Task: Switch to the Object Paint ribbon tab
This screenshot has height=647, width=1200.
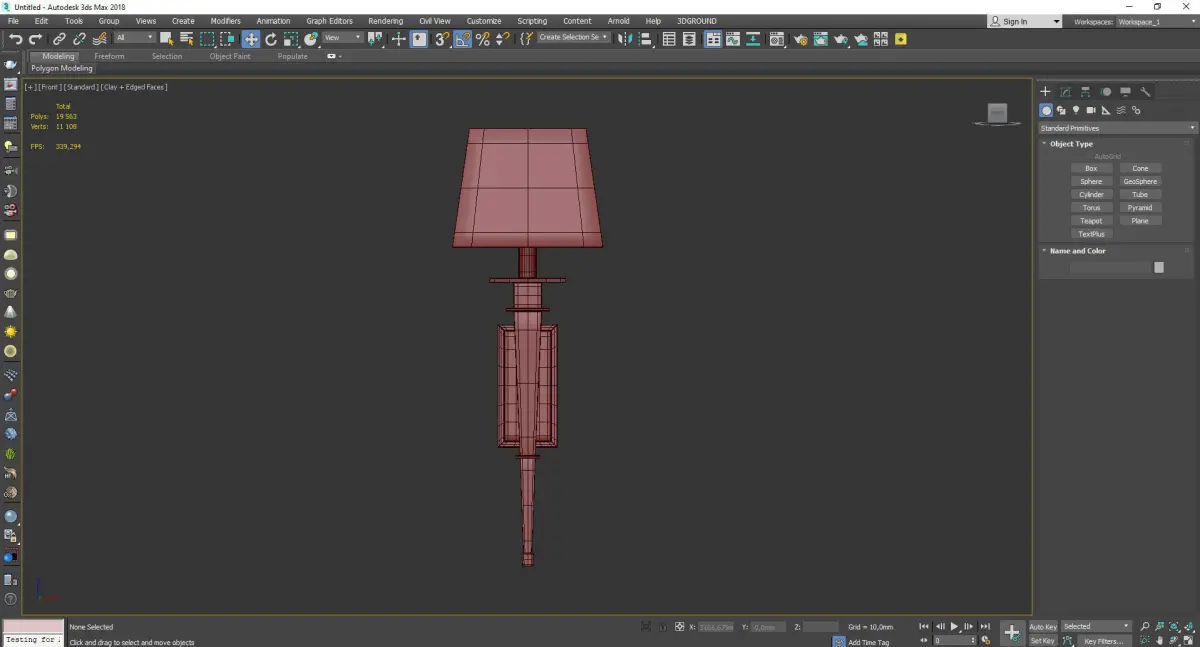Action: pyautogui.click(x=230, y=56)
